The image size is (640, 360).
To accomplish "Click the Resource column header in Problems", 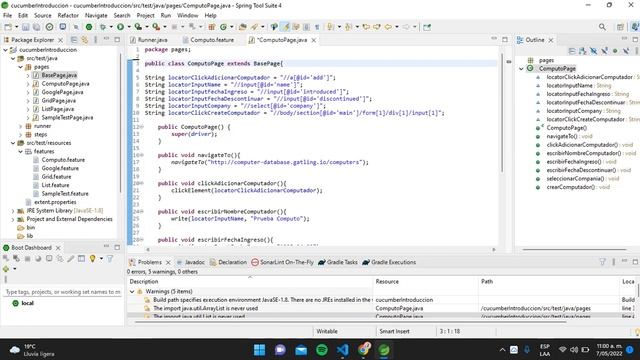I will pyautogui.click(x=425, y=282).
